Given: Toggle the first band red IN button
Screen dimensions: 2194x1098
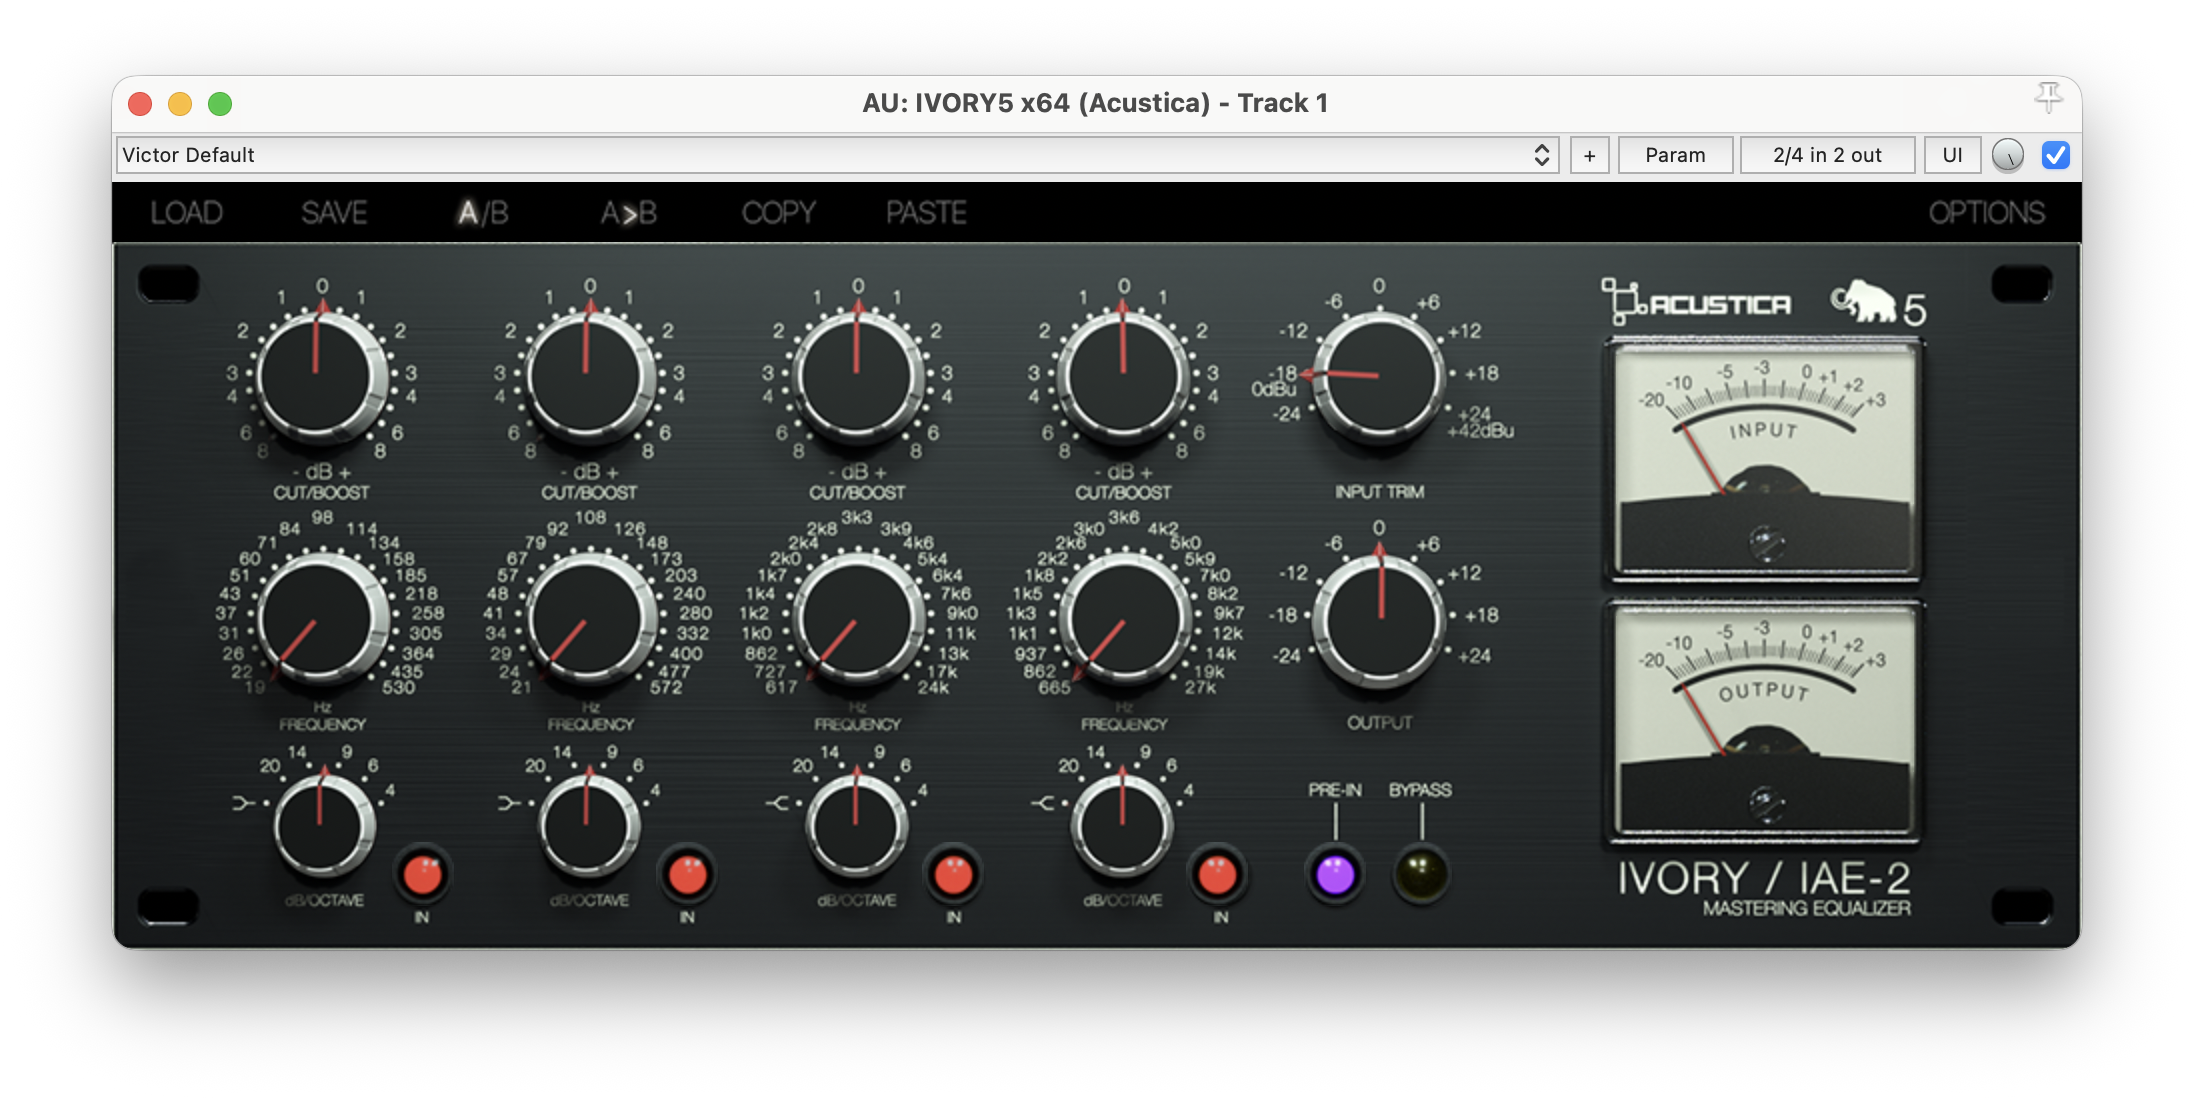Looking at the screenshot, I should click(x=422, y=874).
